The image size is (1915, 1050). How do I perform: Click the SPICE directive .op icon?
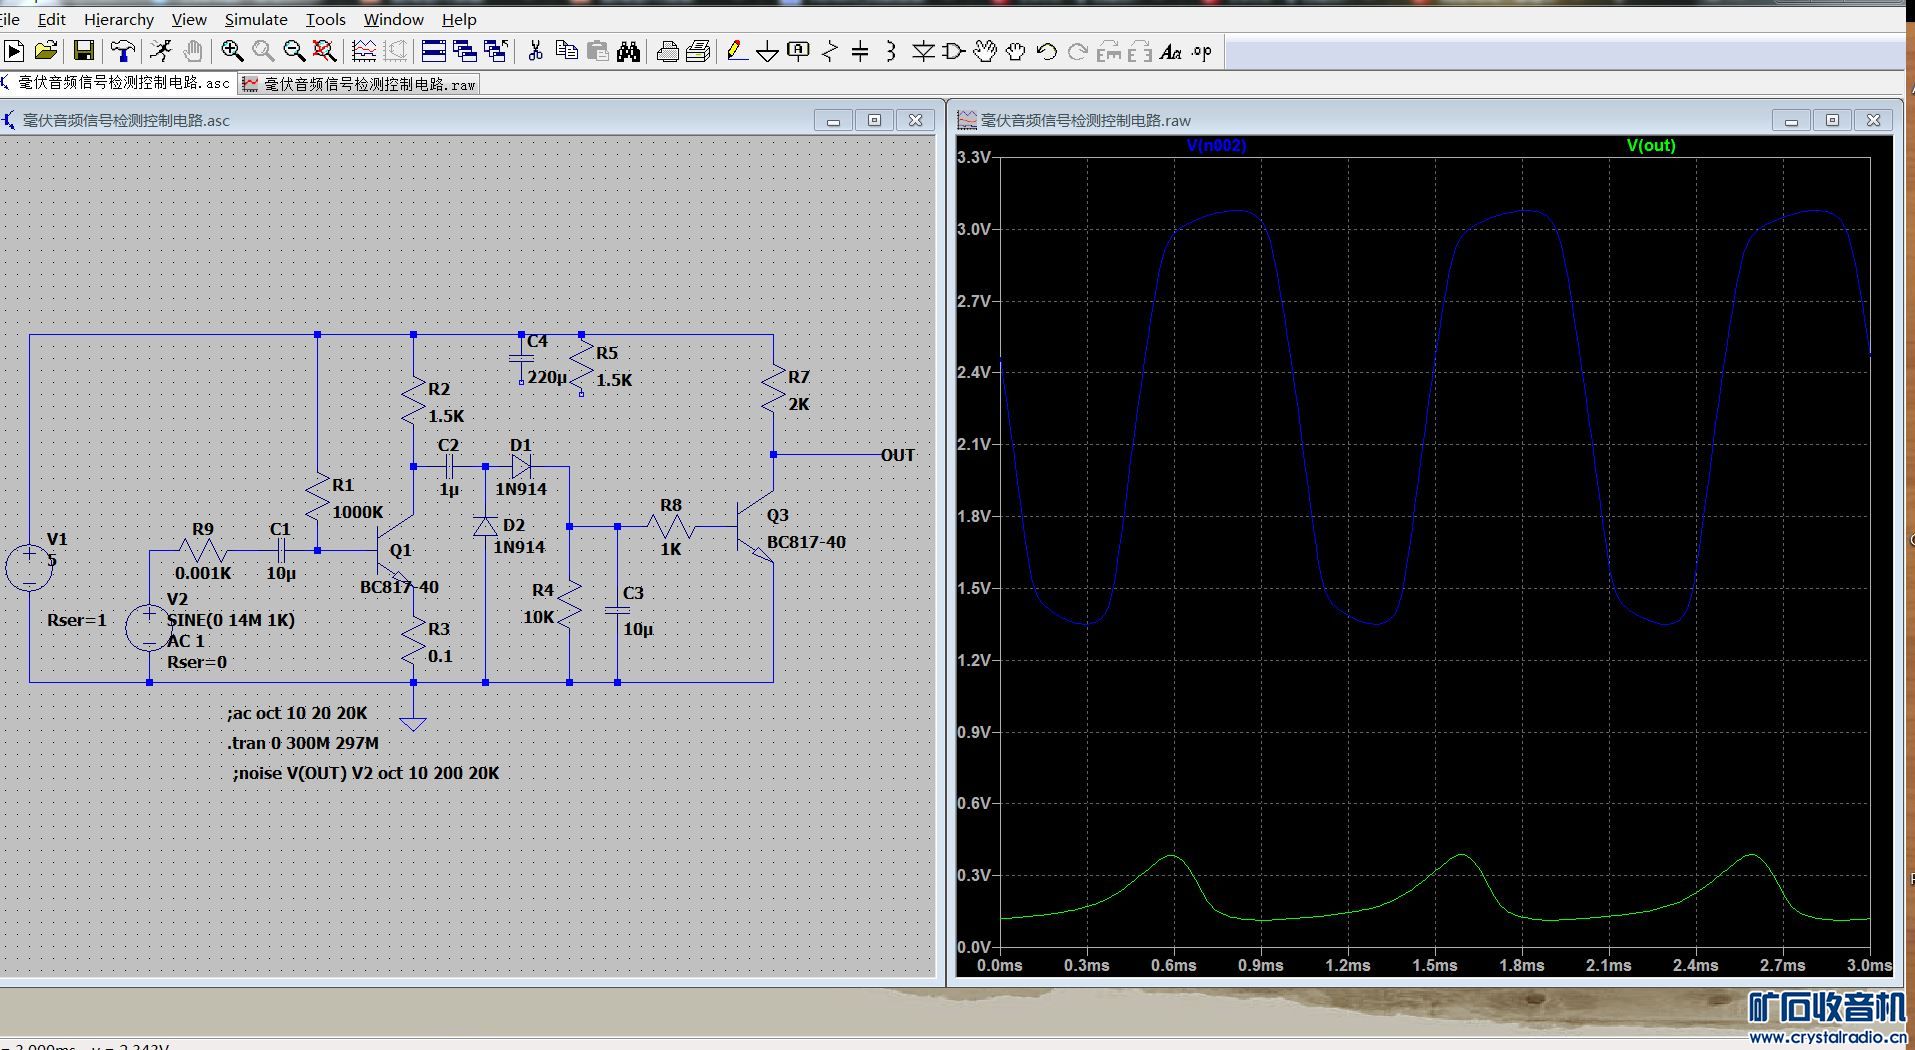pos(1202,51)
